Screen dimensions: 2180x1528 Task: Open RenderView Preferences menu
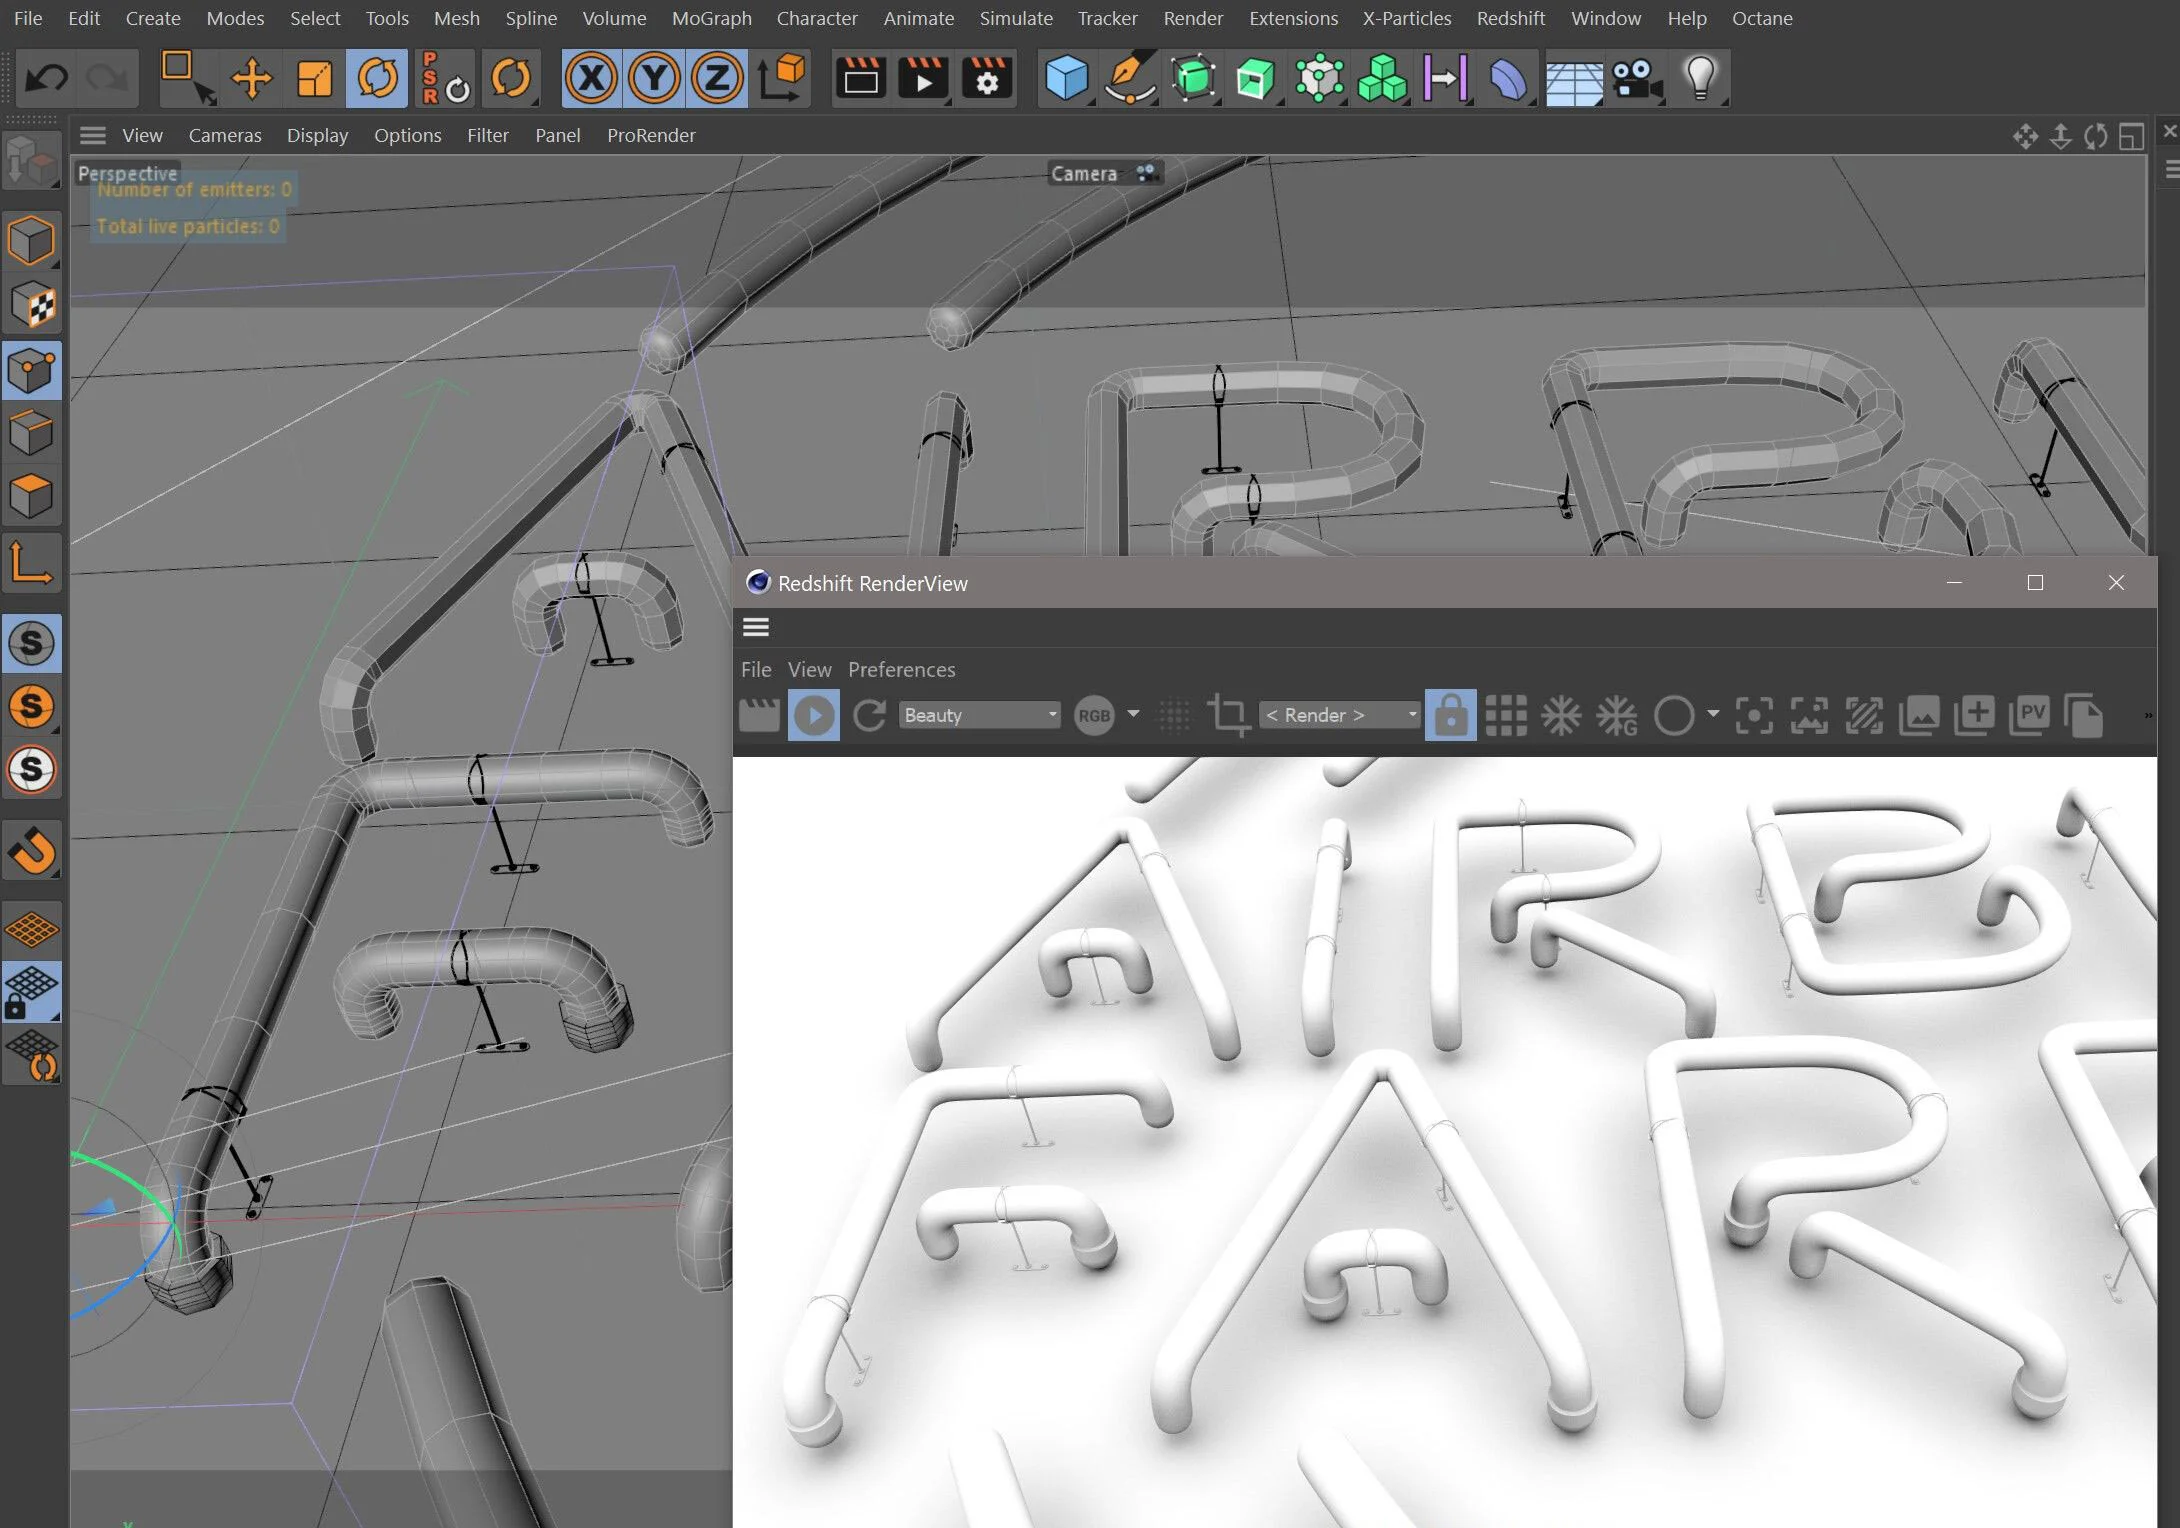[x=901, y=669]
